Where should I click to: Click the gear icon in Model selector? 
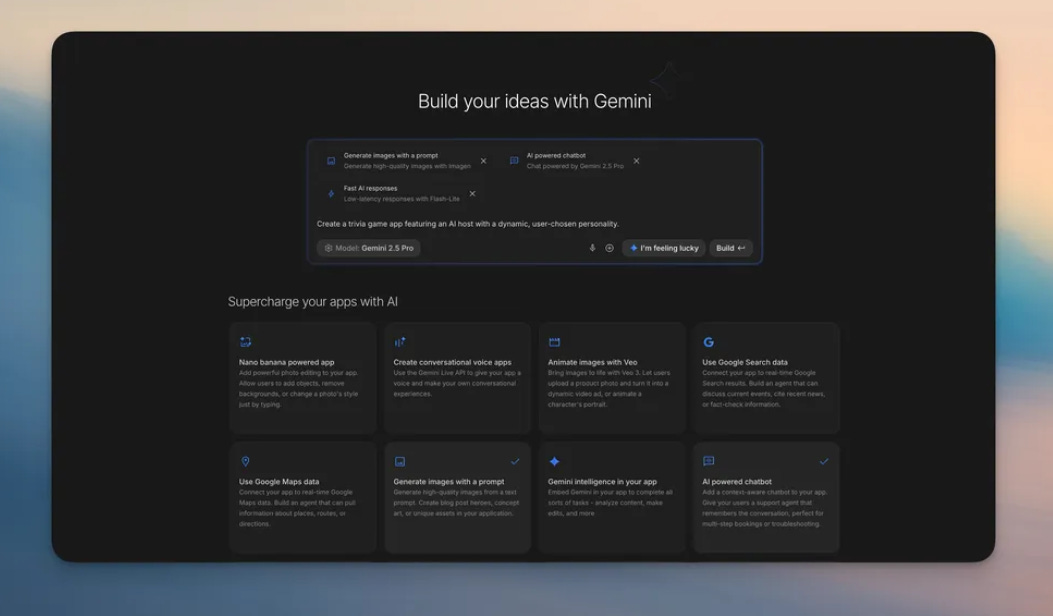point(328,248)
